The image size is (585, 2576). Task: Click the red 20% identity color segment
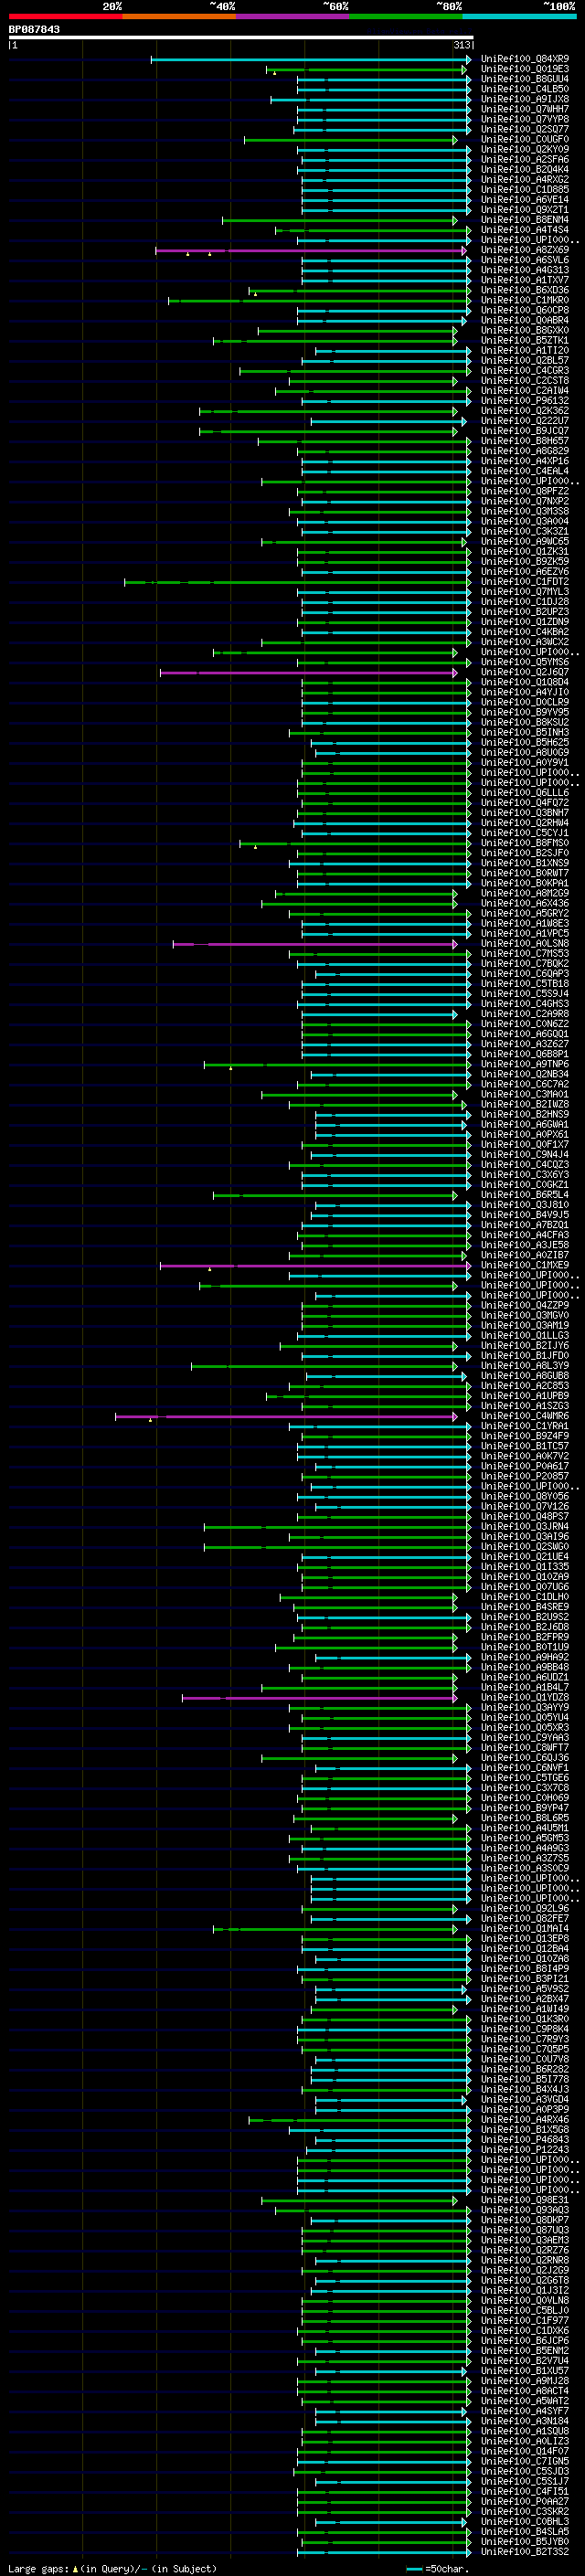tap(65, 17)
